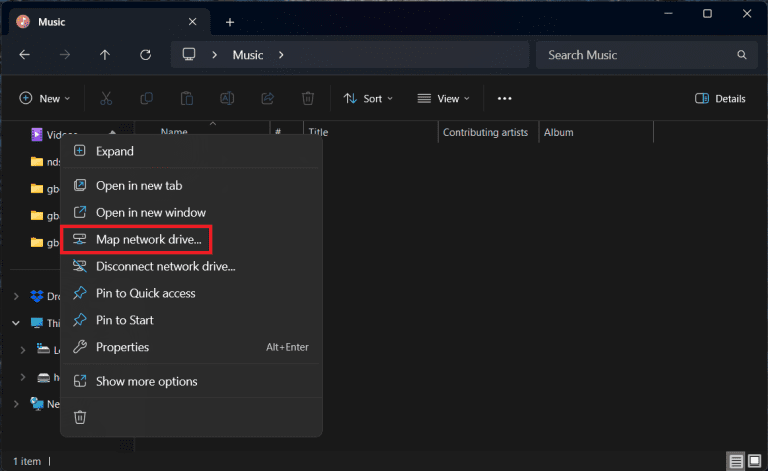The image size is (768, 471).
Task: Open a new tab with plus button
Action: pos(229,21)
